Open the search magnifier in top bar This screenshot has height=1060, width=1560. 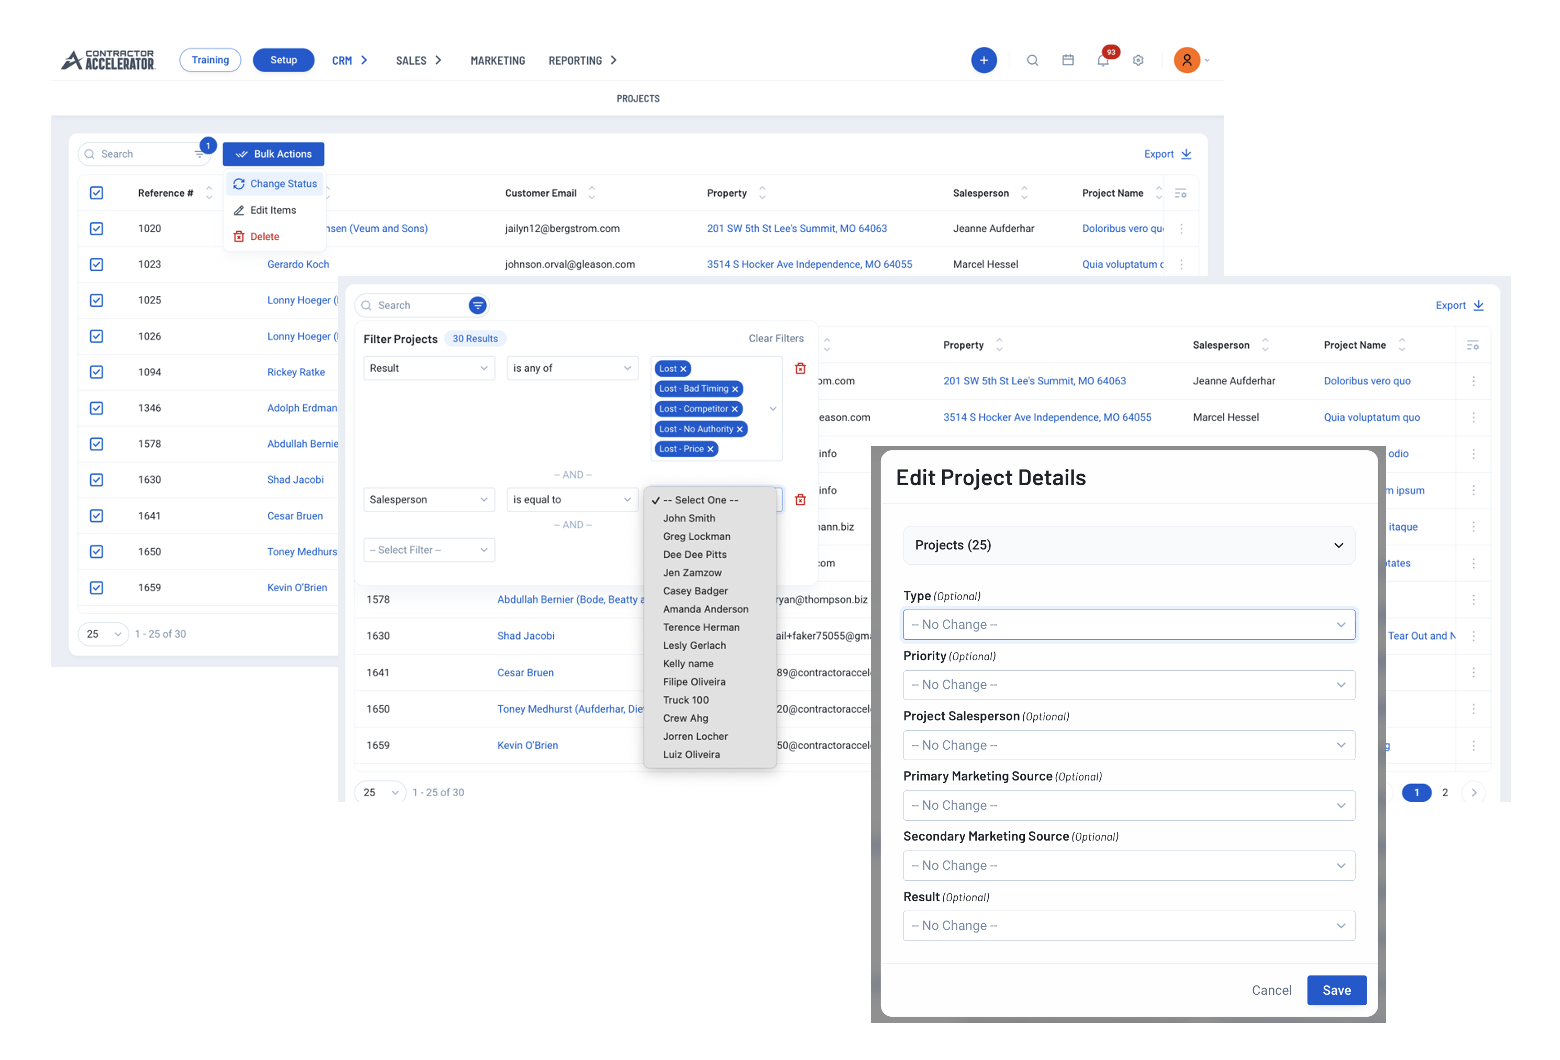[1032, 60]
